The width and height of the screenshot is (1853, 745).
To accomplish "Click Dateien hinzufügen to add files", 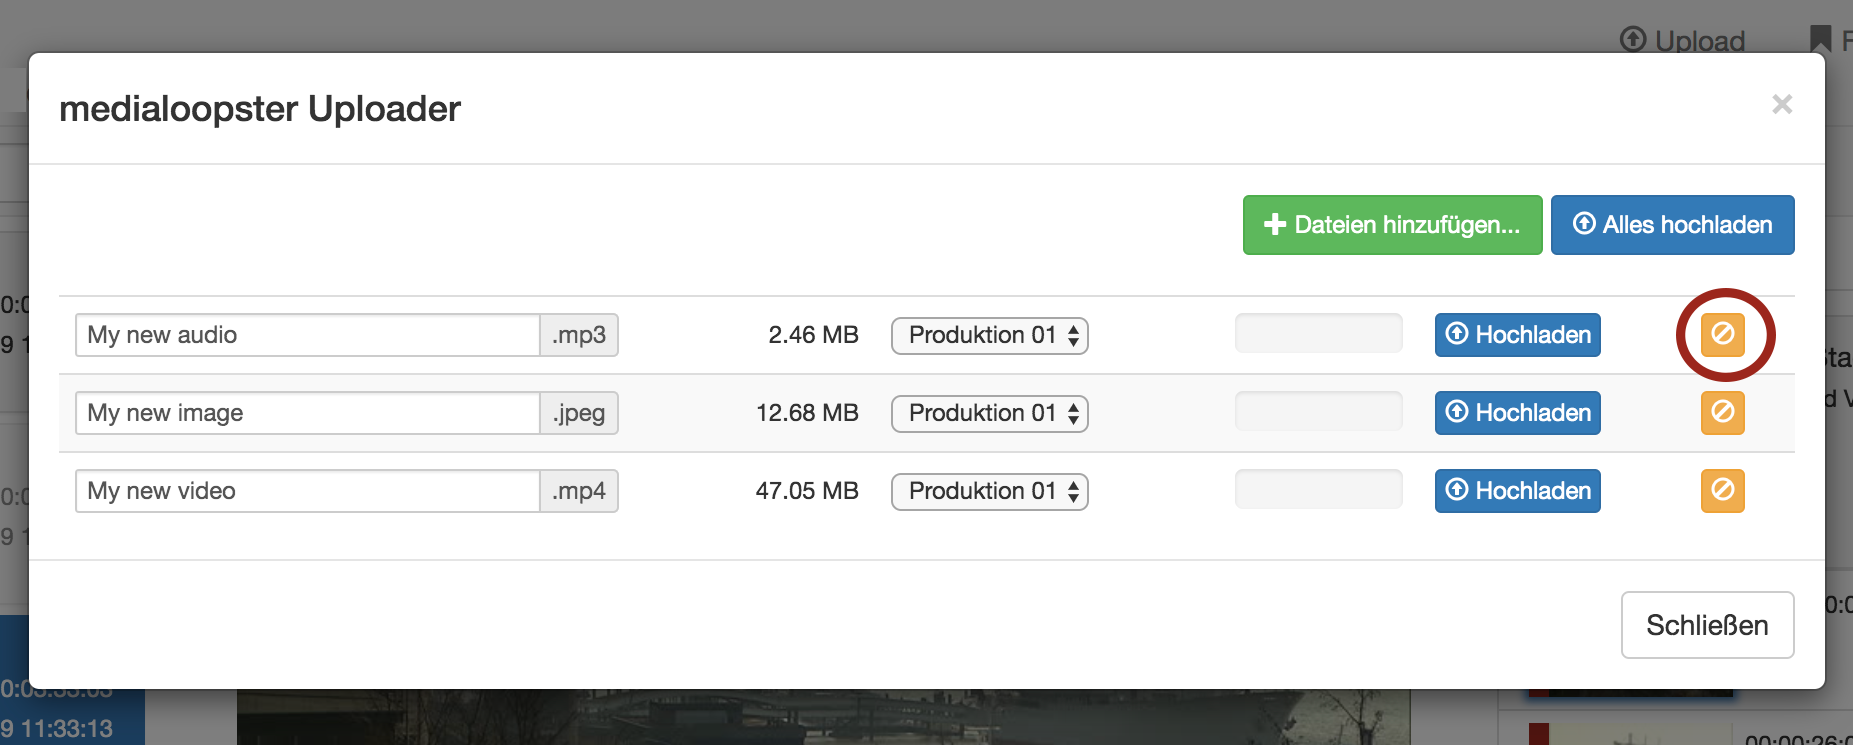I will [x=1392, y=225].
